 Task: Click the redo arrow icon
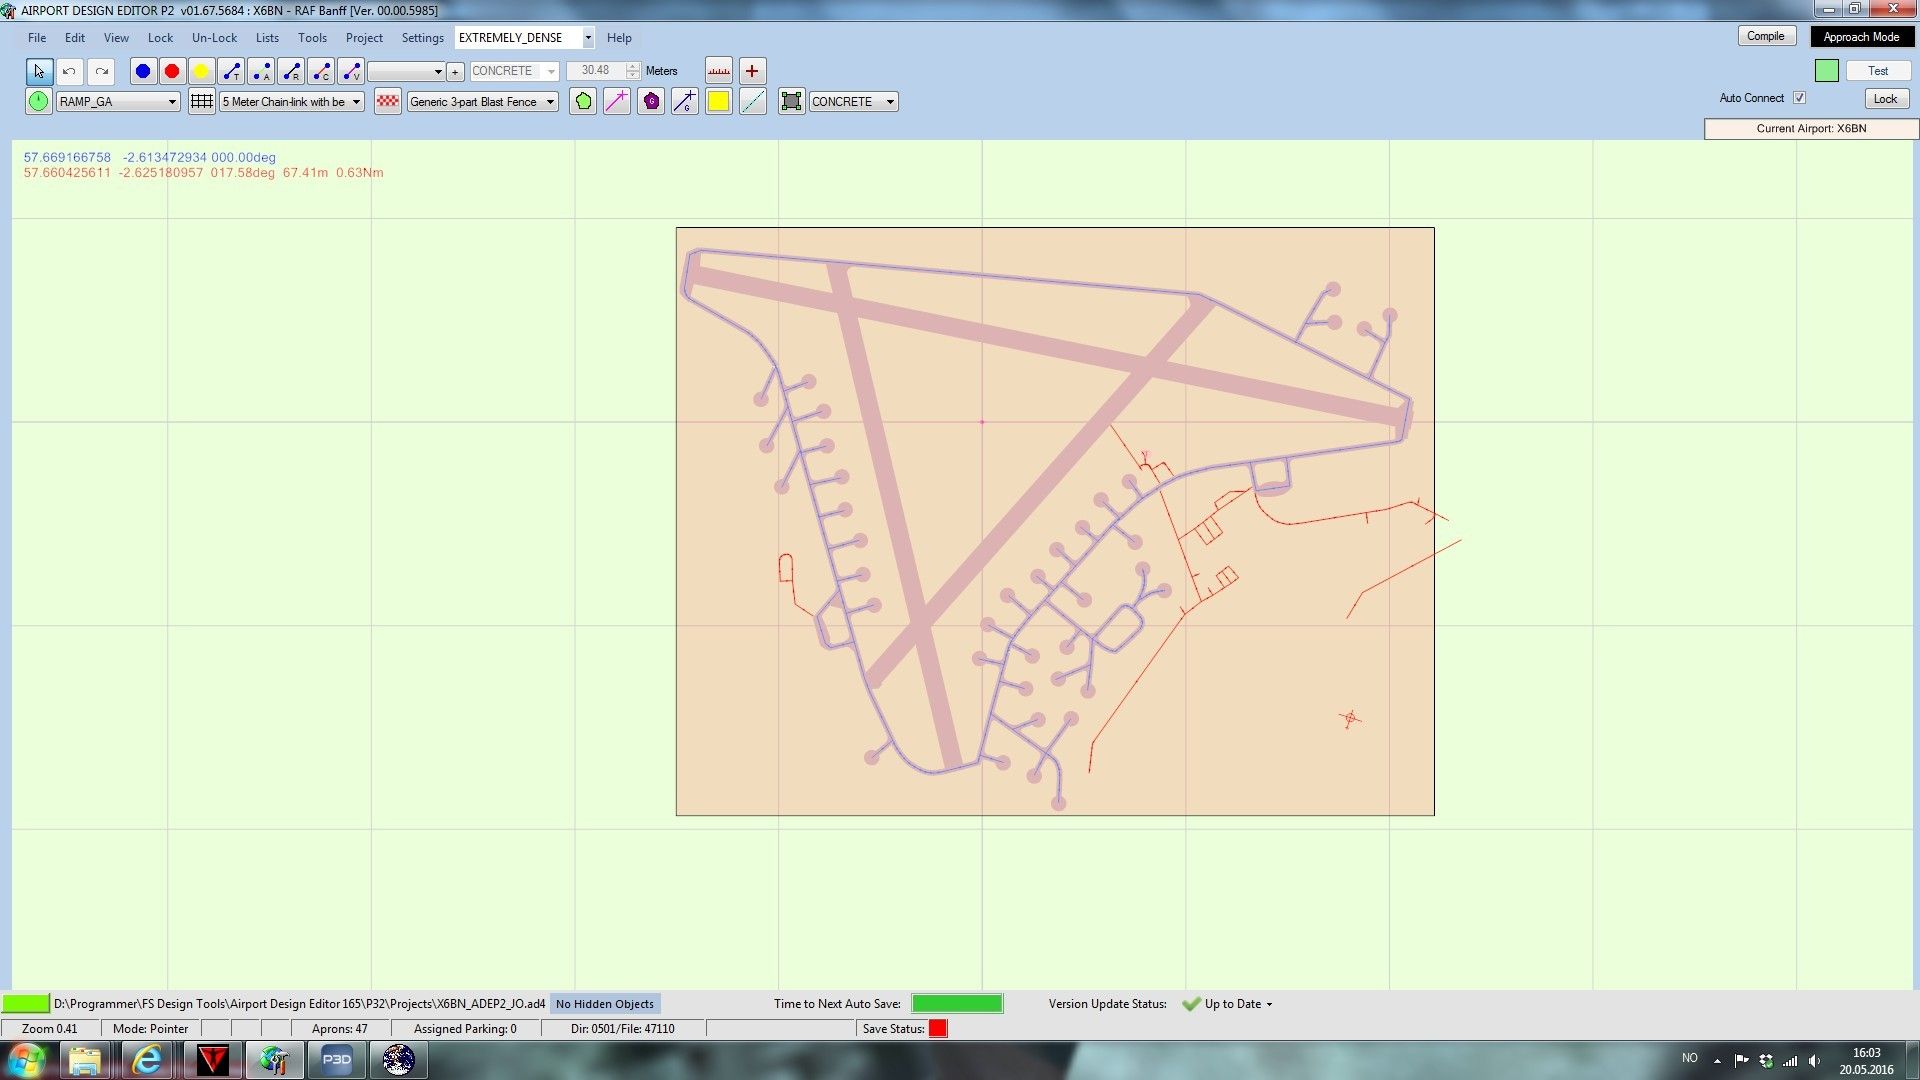click(102, 71)
